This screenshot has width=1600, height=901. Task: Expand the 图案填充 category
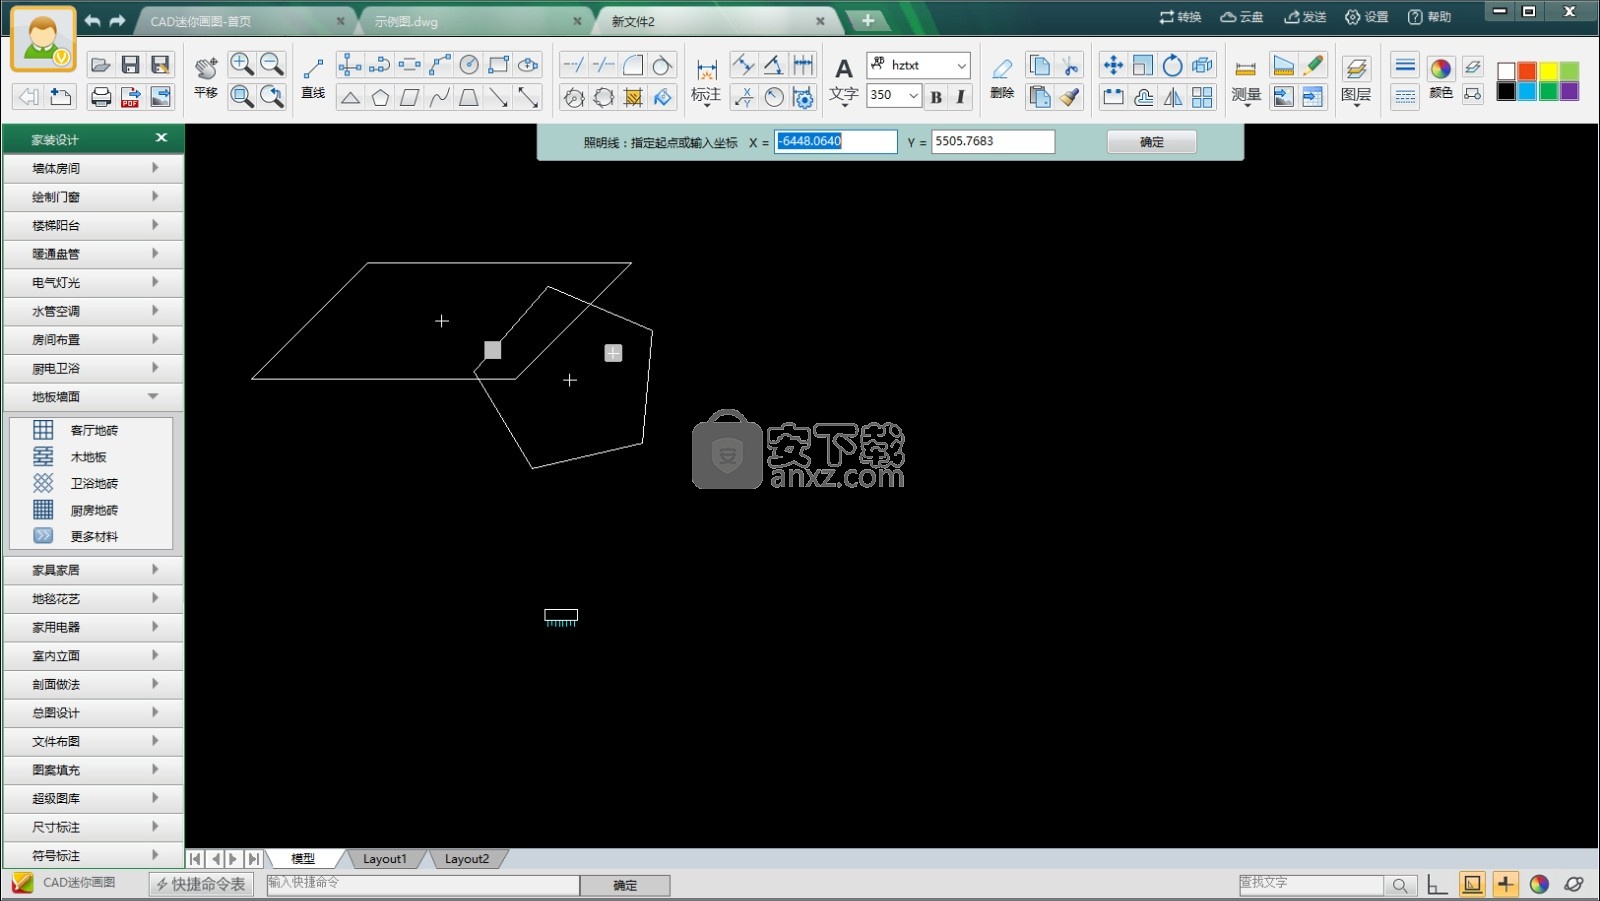pos(93,770)
